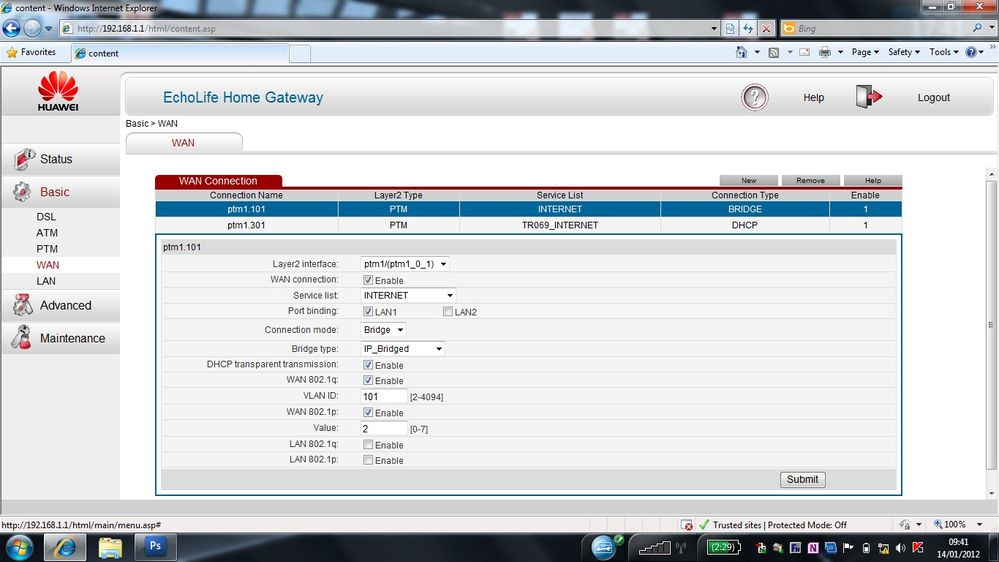
Task: Click the Advanced section icon
Action: click(x=23, y=305)
